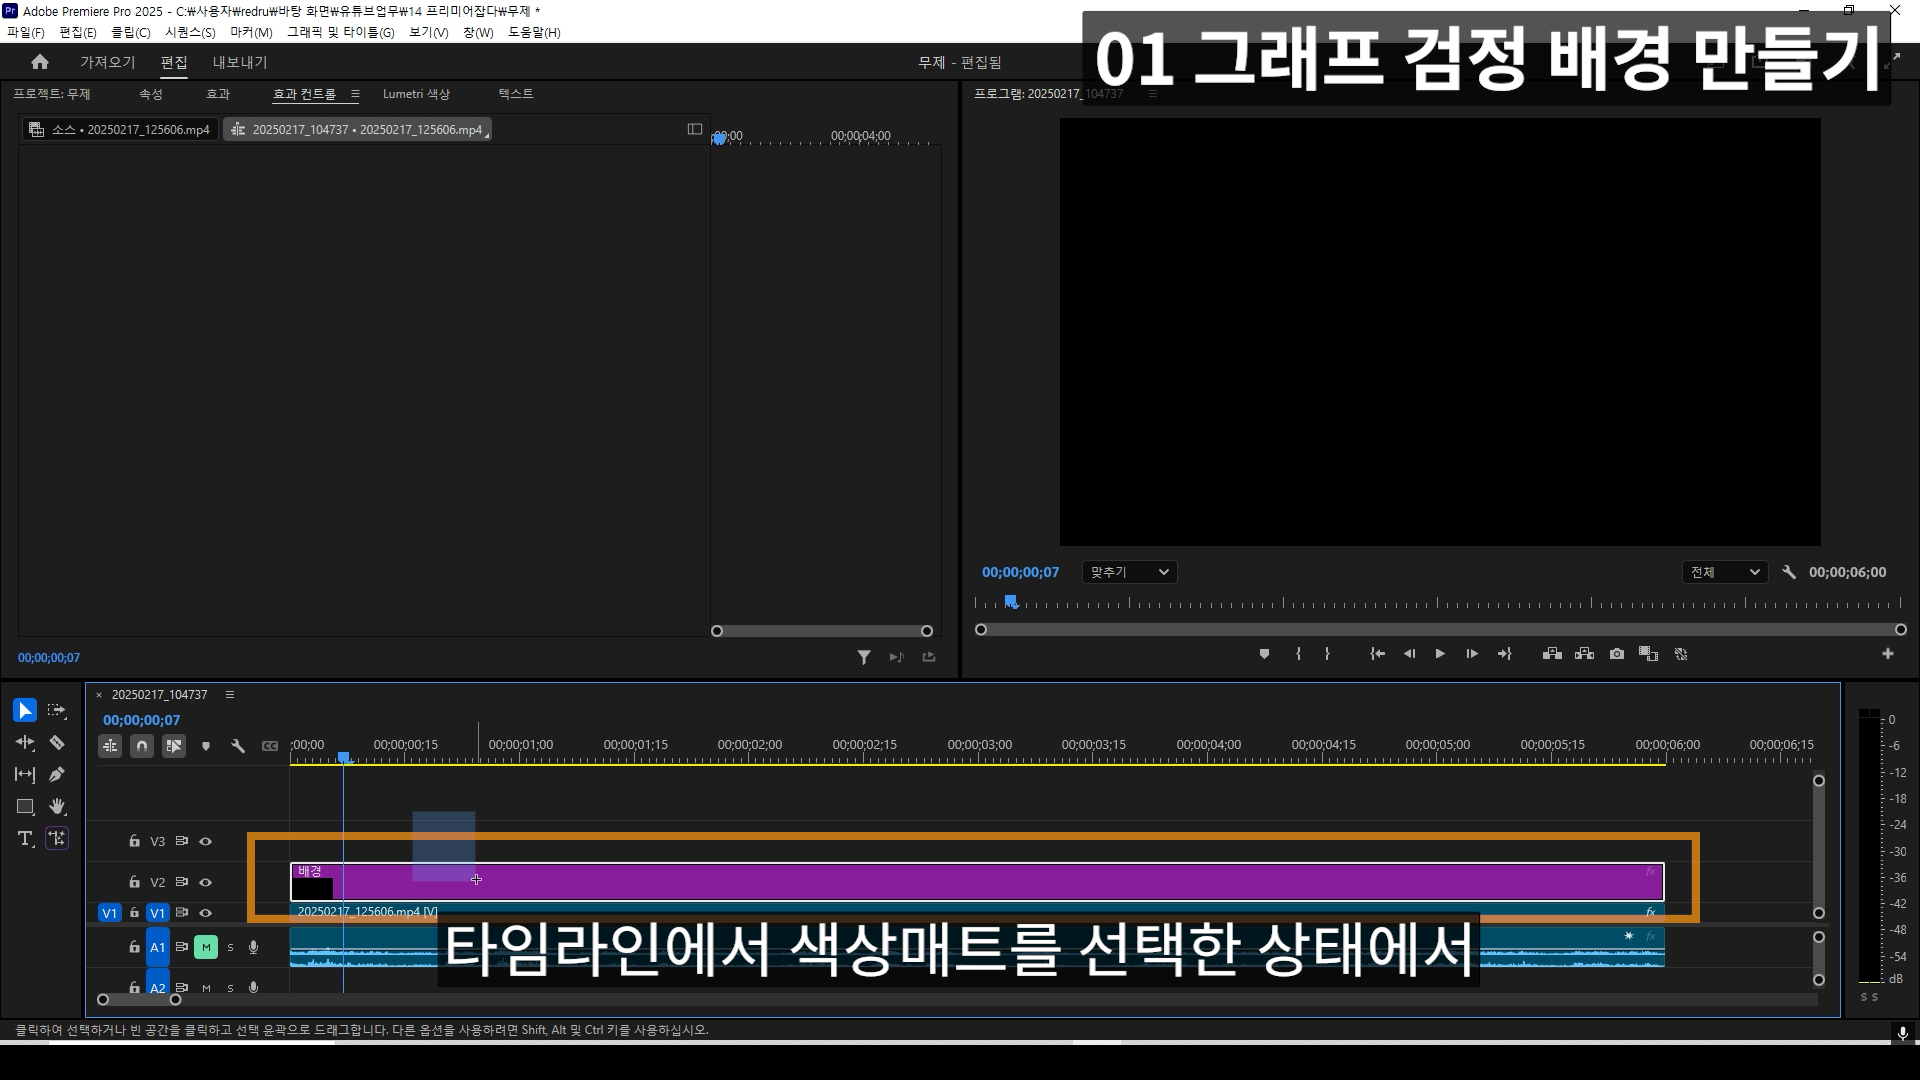The image size is (1920, 1080).
Task: Toggle V3 track output eye
Action: 206,842
